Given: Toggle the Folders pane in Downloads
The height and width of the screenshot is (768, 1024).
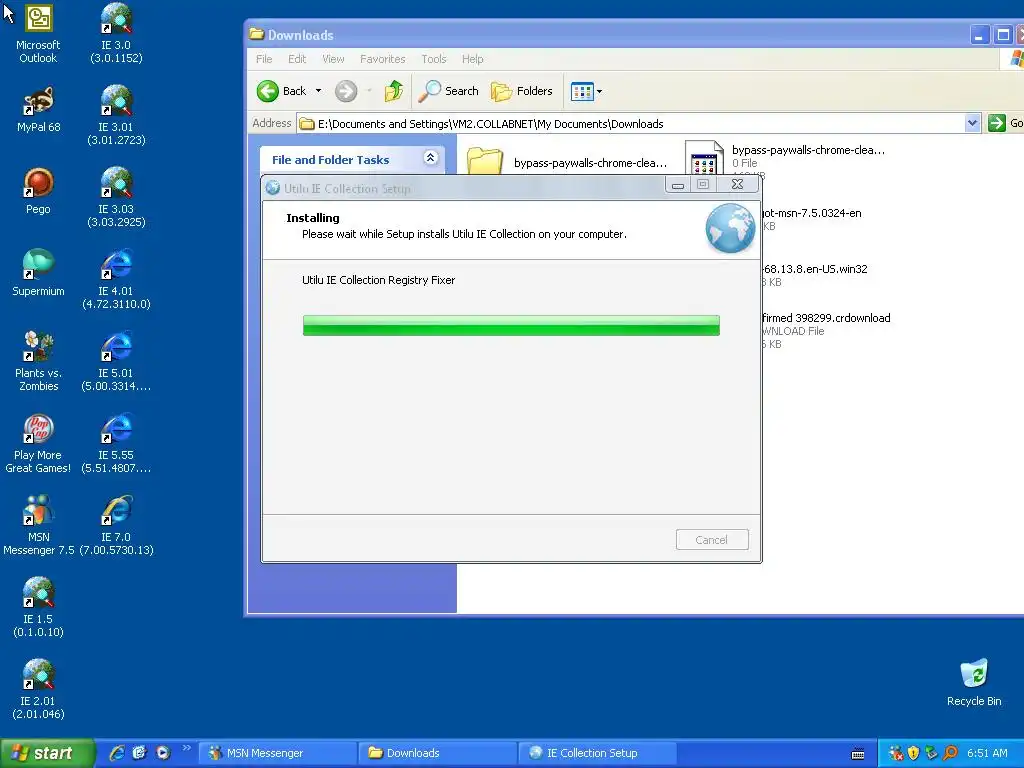Looking at the screenshot, I should coord(522,91).
